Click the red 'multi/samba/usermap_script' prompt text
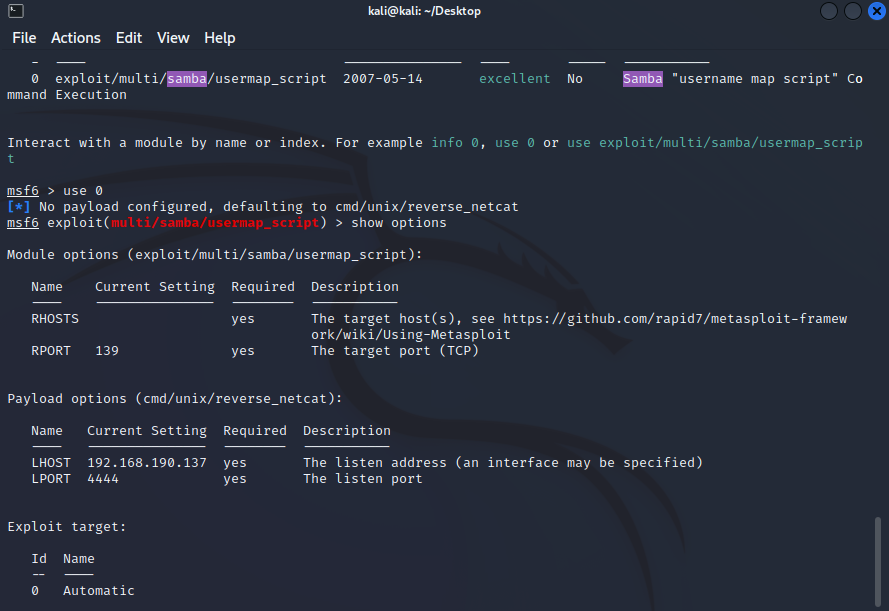 [215, 223]
